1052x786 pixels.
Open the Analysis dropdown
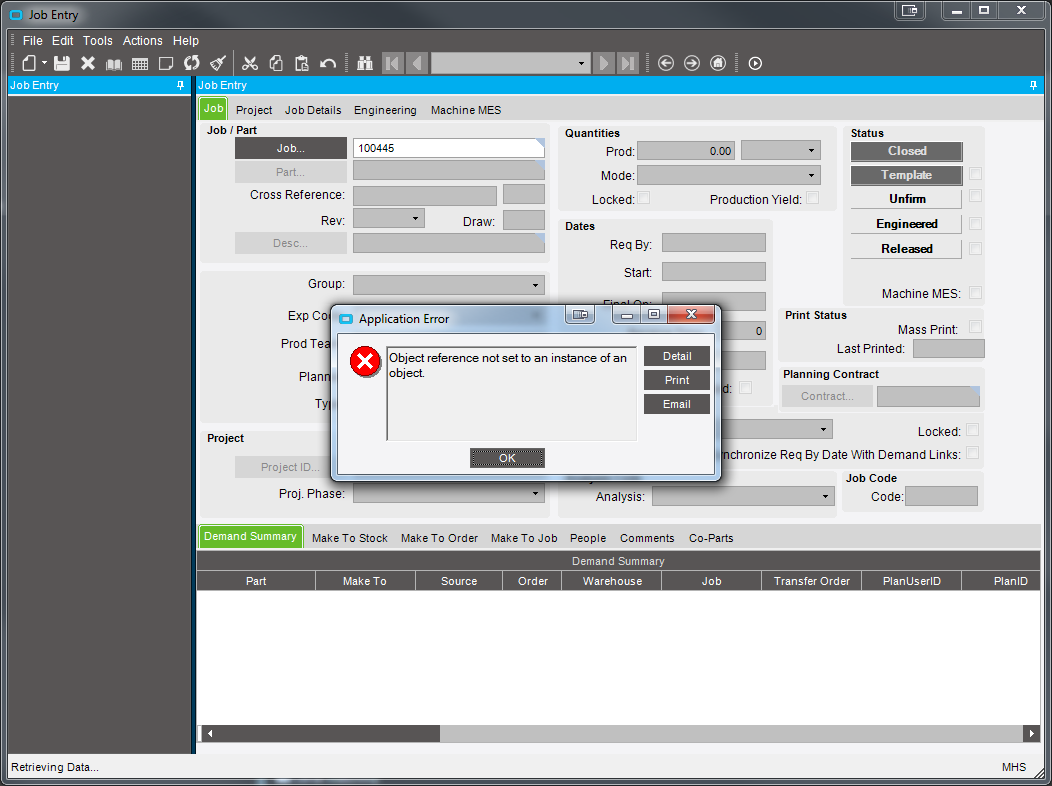[825, 496]
